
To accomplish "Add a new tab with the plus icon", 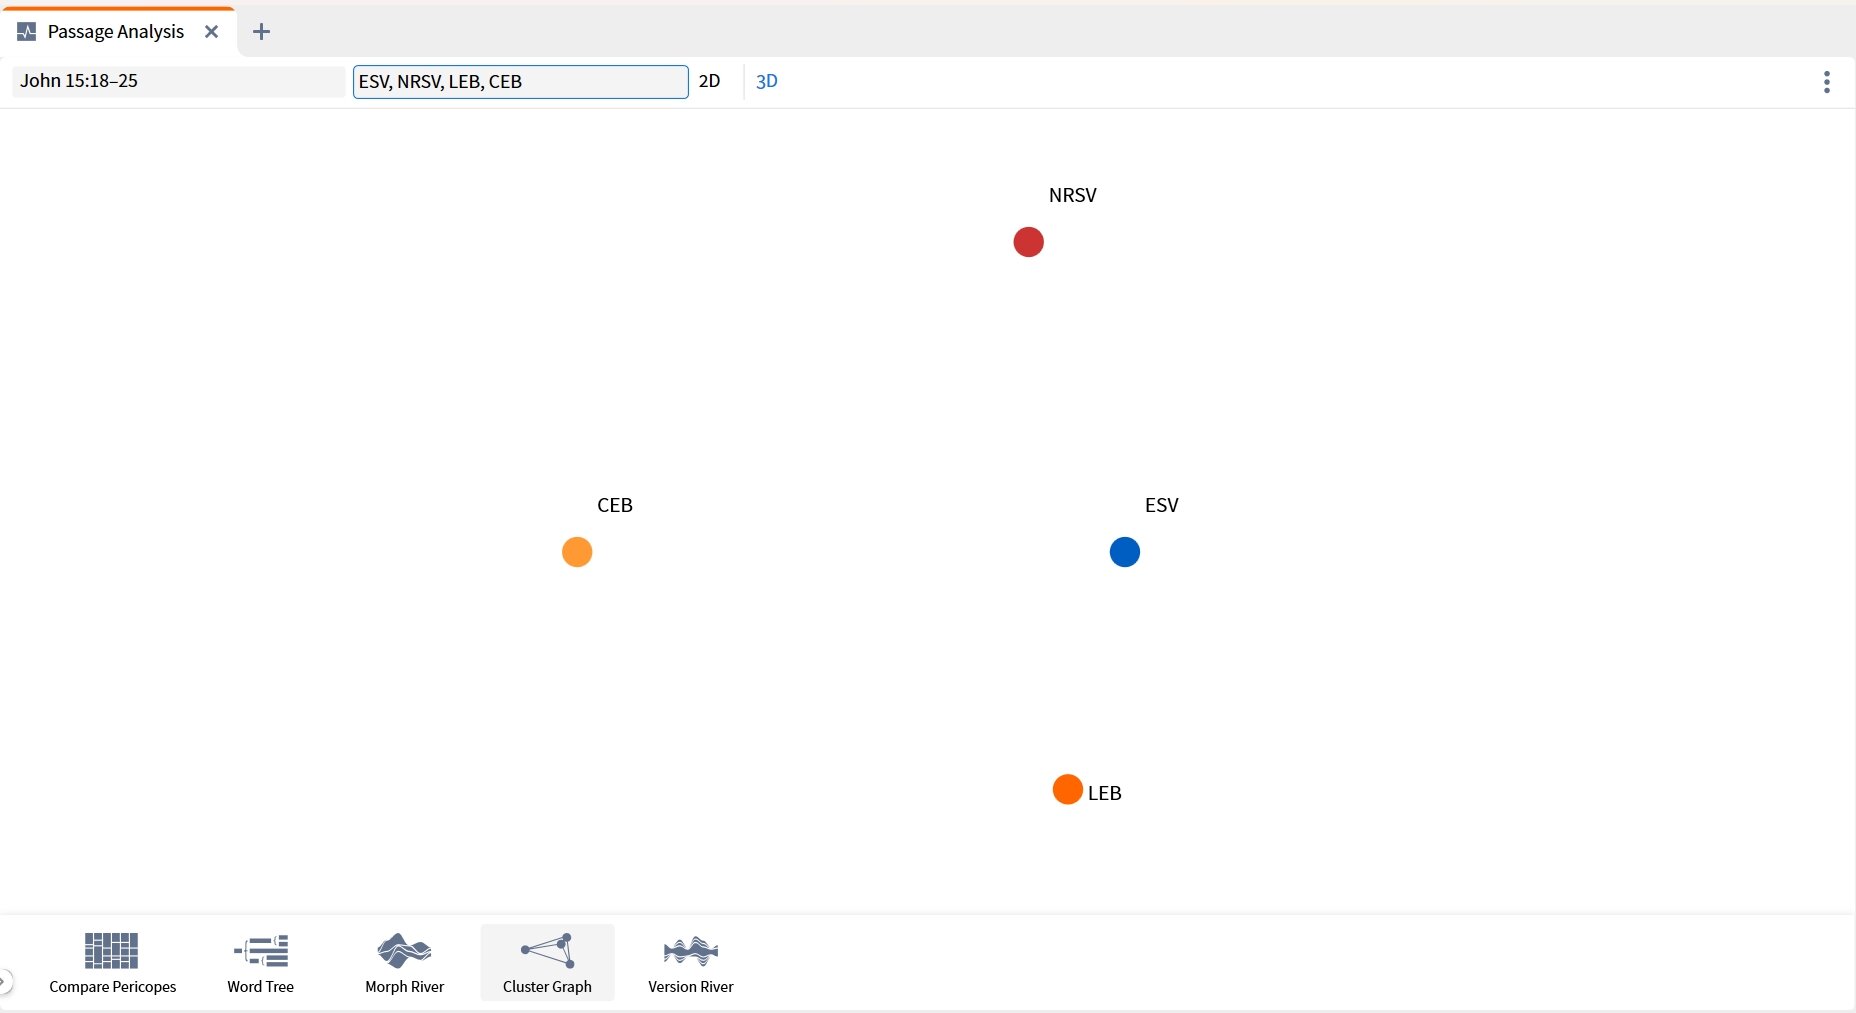I will (261, 32).
